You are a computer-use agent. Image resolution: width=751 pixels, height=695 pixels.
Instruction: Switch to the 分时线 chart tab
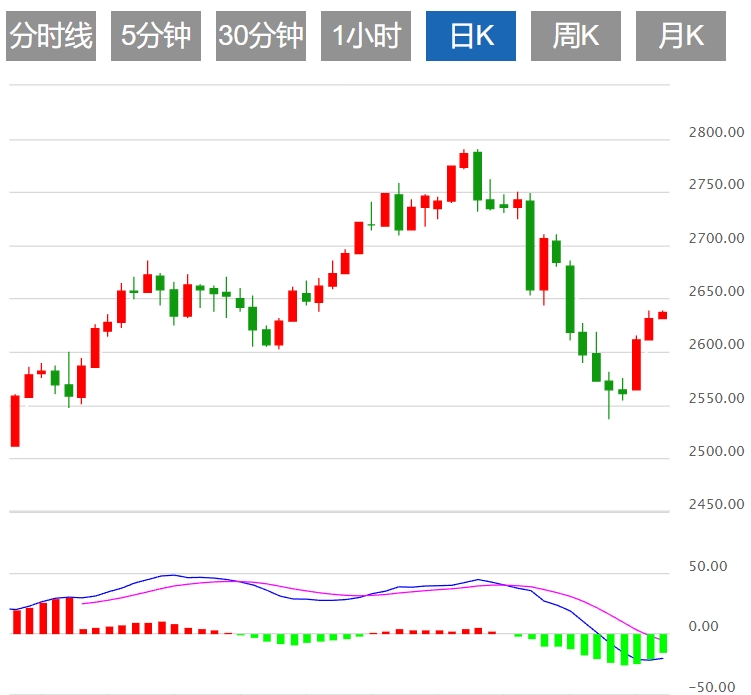point(51,36)
